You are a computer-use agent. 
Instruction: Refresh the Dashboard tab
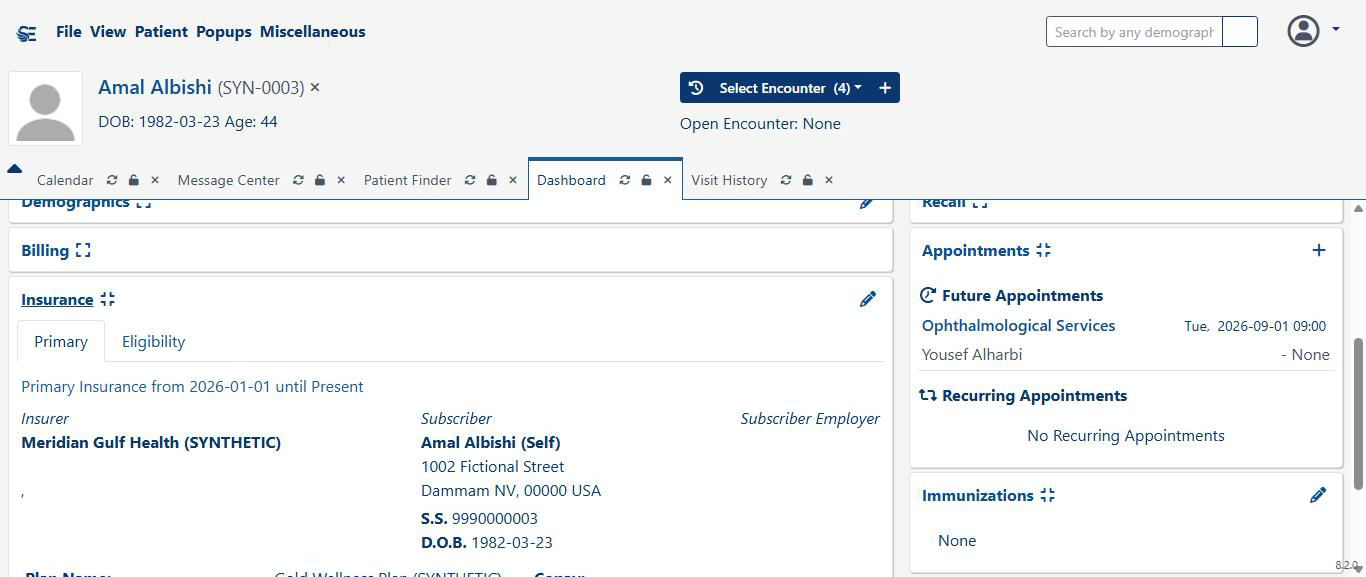625,180
